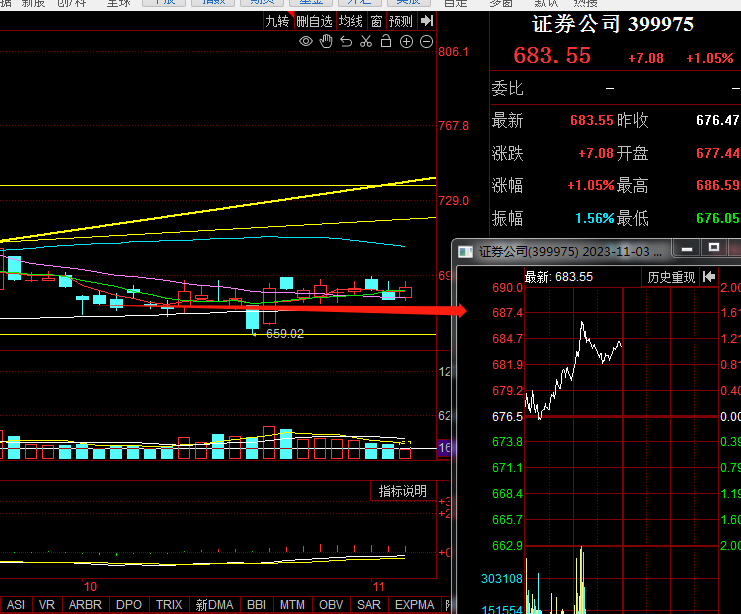
Task: Click the undo arrow icon in chart toolbar
Action: tap(346, 42)
